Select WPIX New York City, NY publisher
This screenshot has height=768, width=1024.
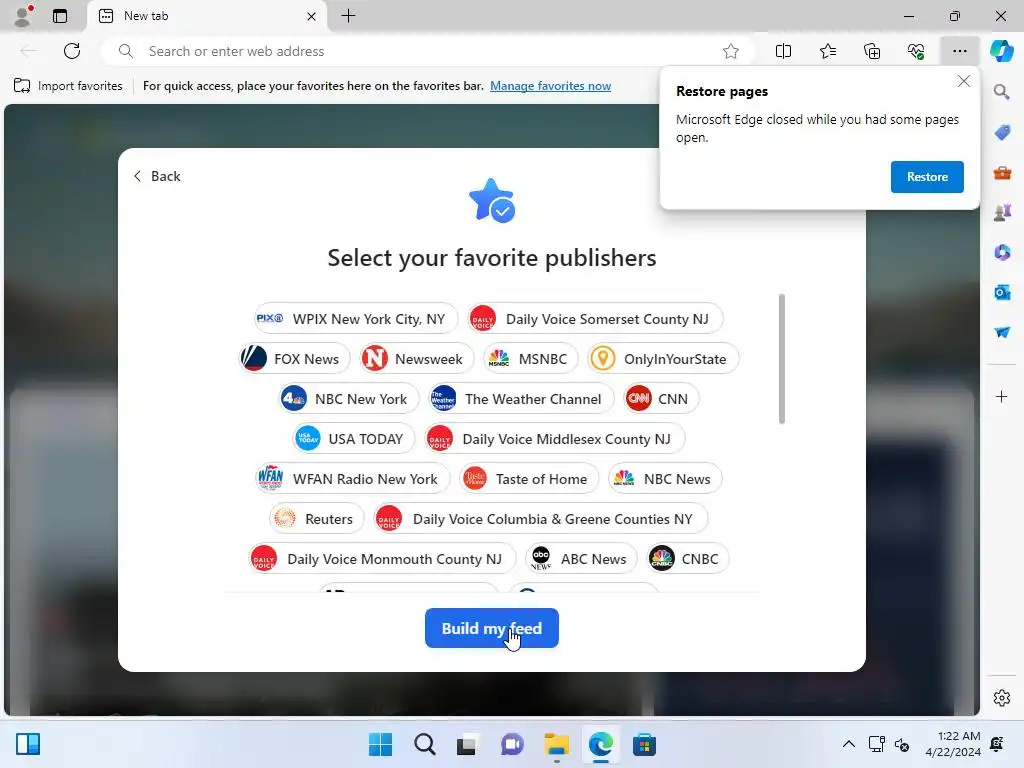pos(356,319)
